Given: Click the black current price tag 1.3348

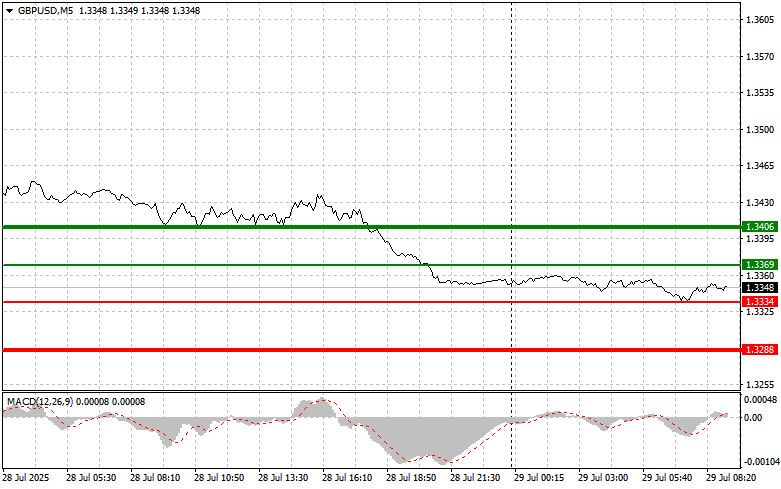Looking at the screenshot, I should (758, 288).
